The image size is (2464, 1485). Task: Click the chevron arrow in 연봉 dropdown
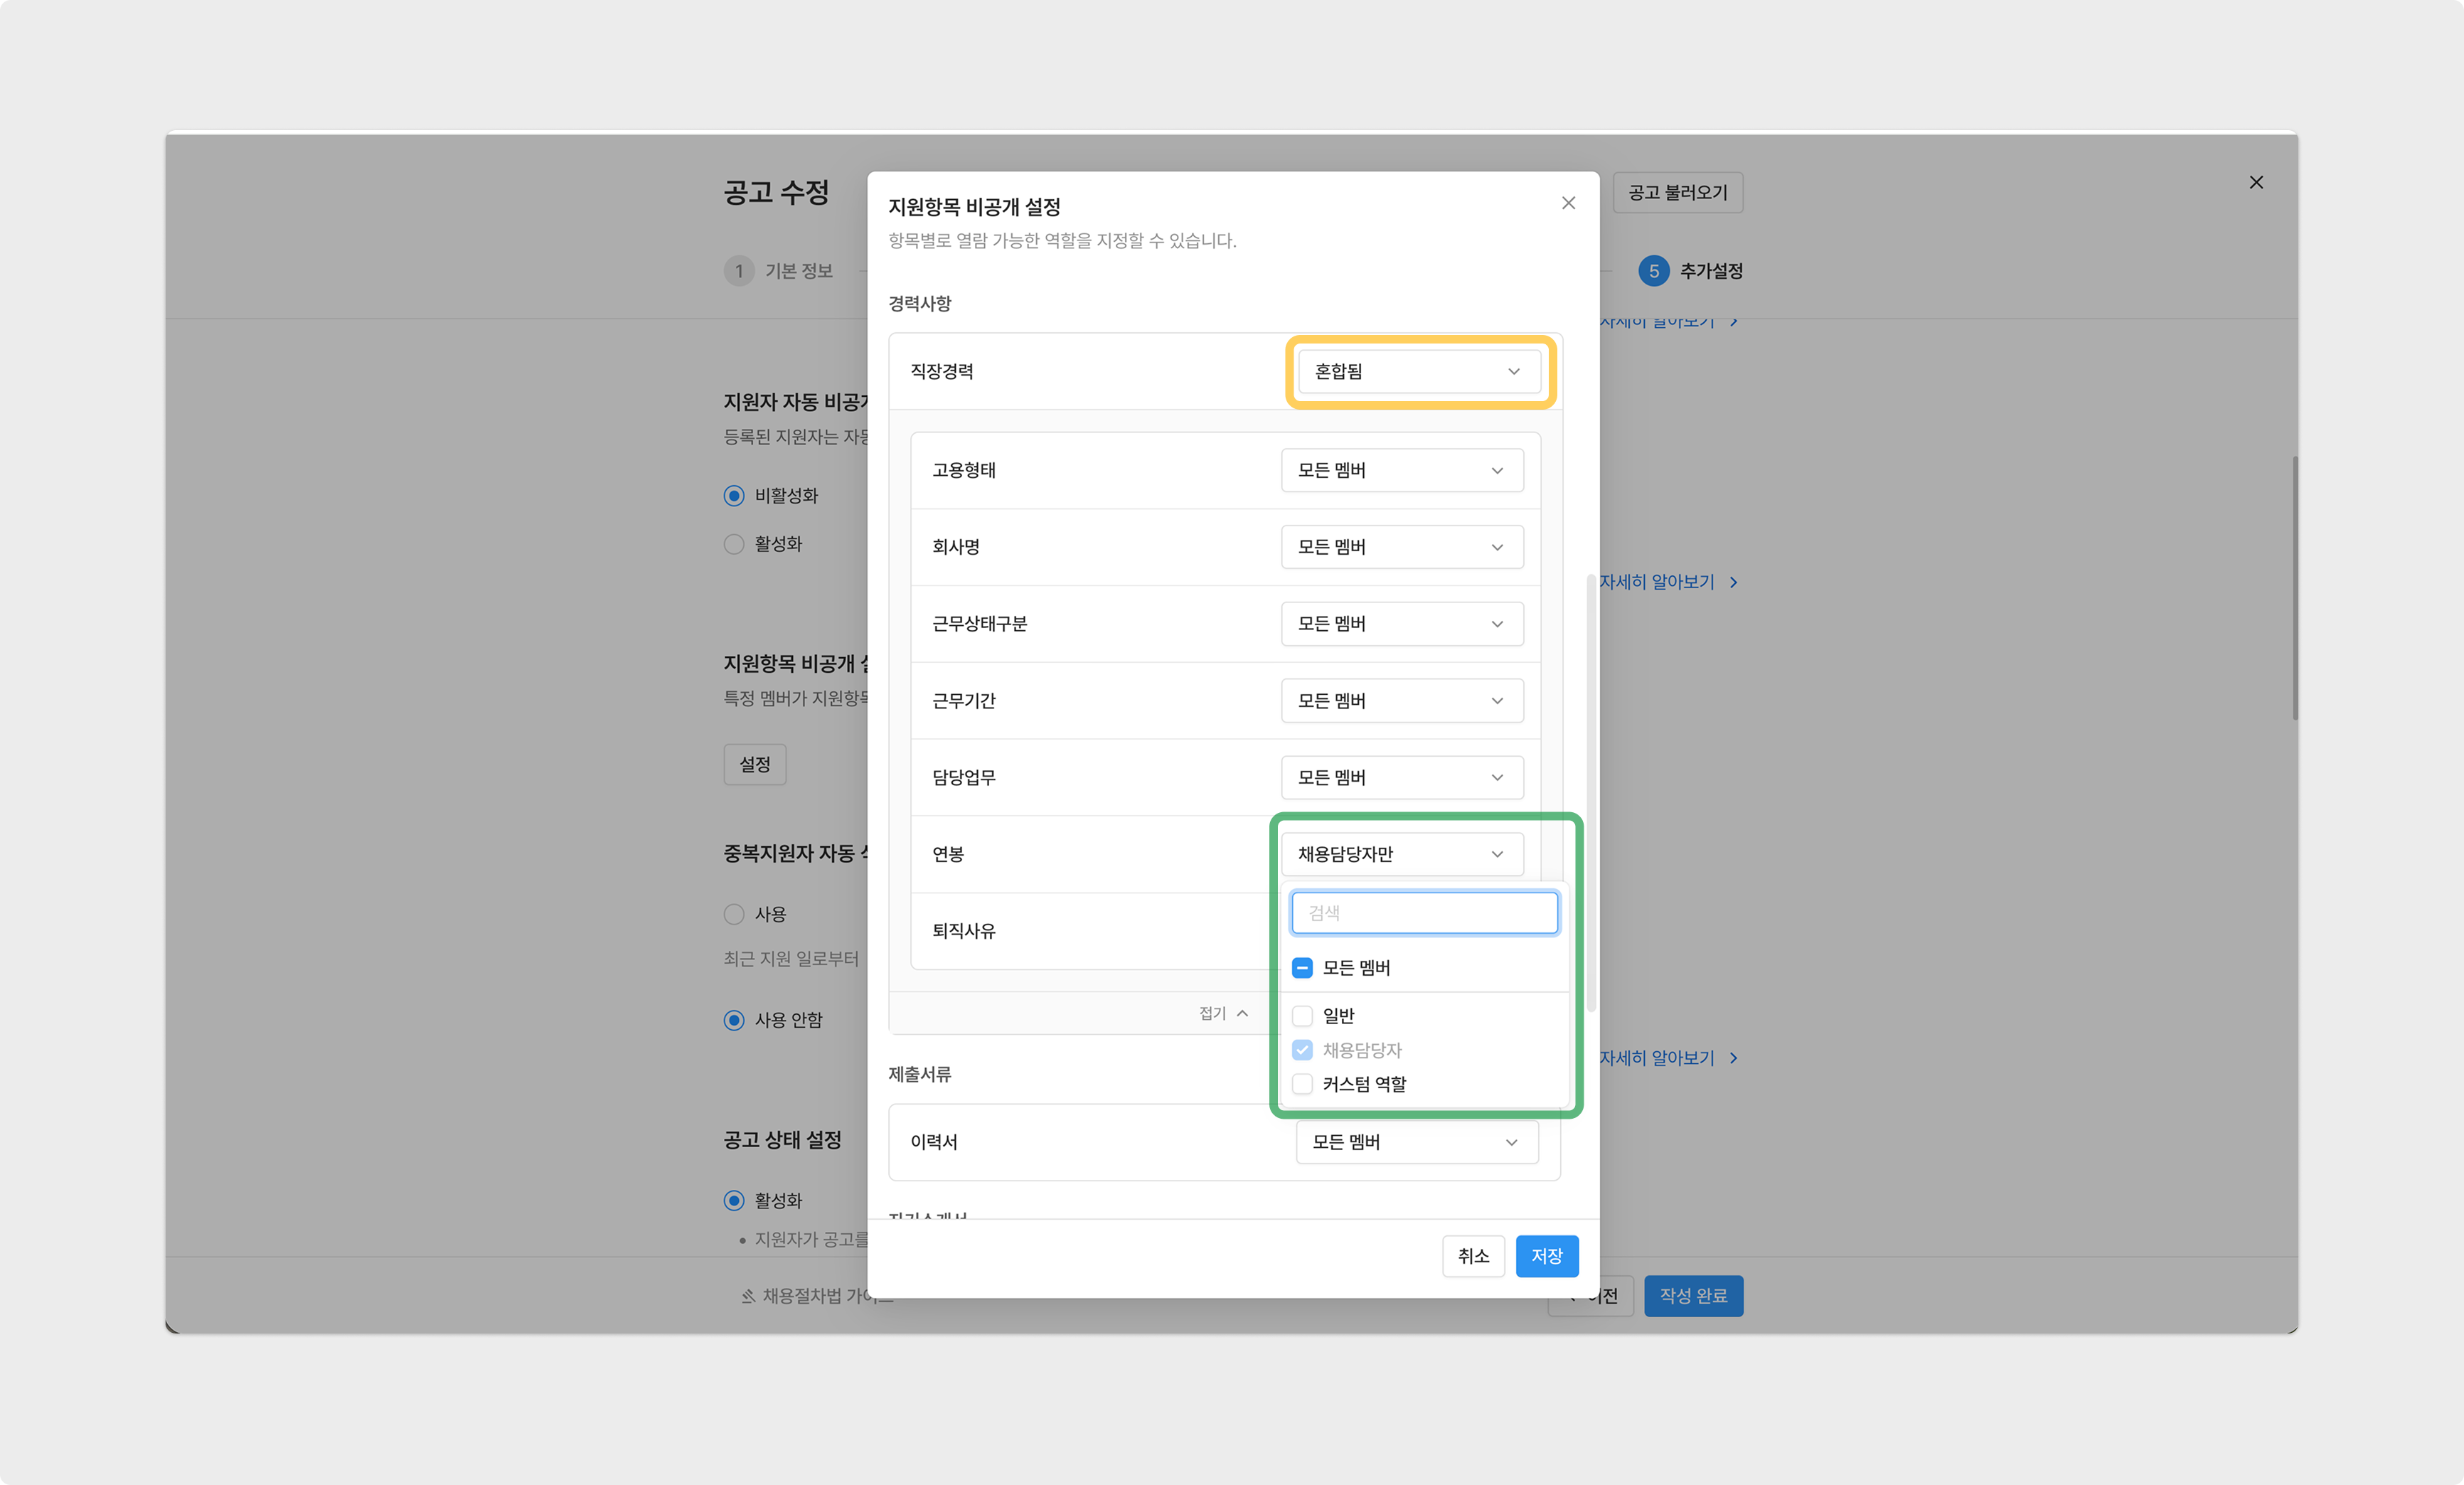tap(1497, 854)
